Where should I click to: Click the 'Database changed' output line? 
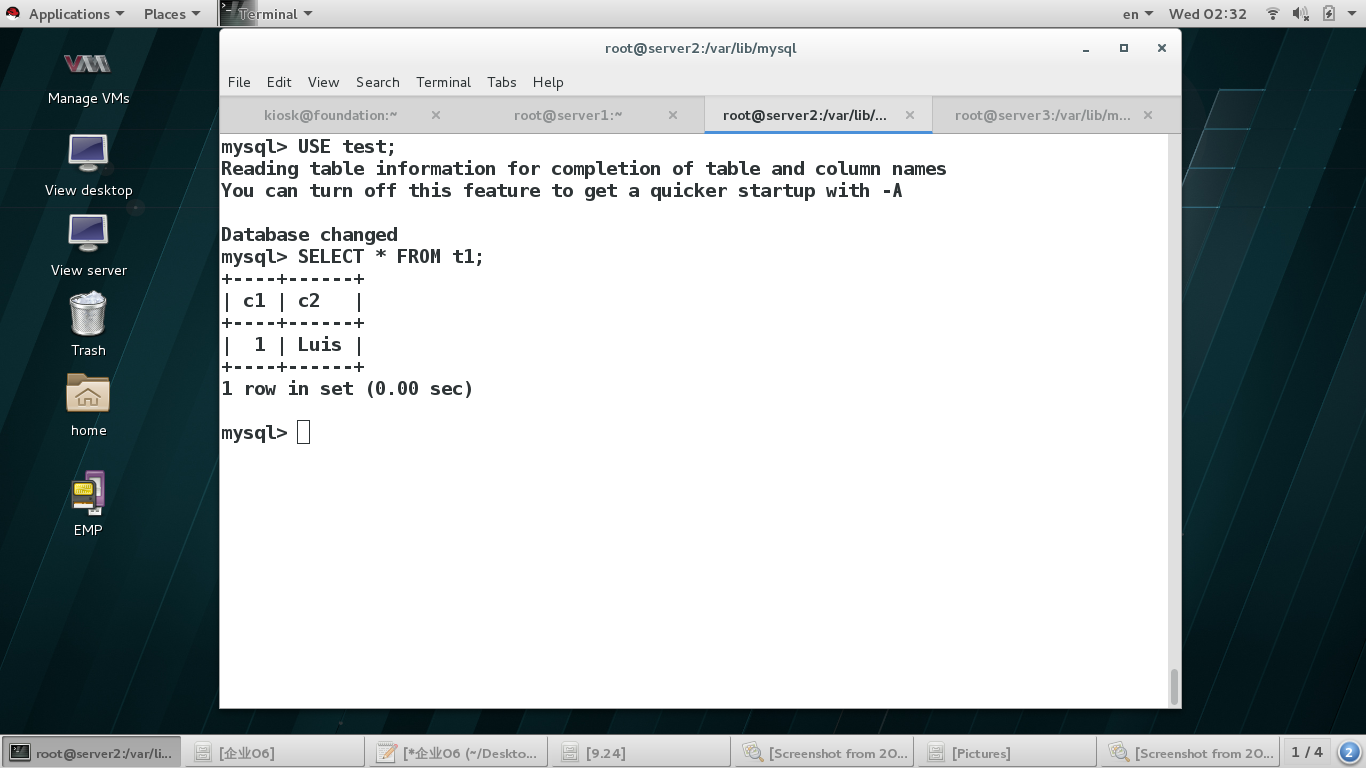(x=309, y=235)
